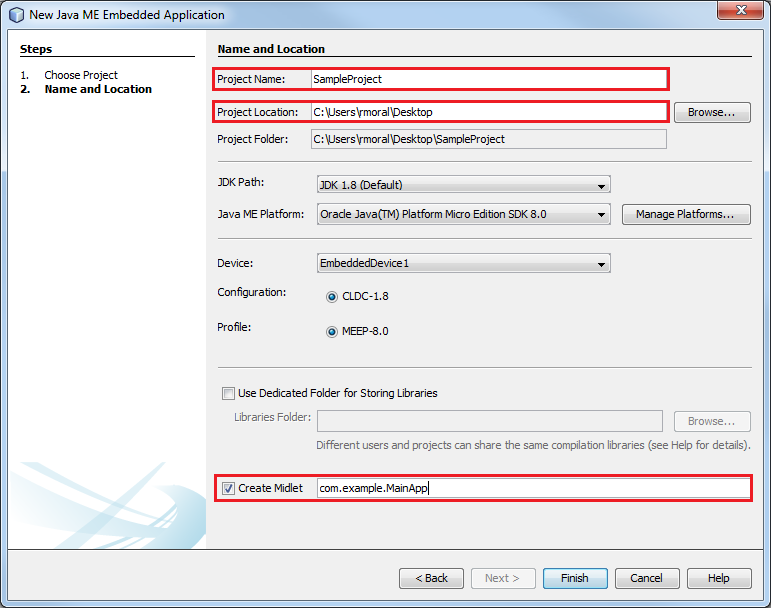Enable Use Dedicated Folder for Storing Libraries
The width and height of the screenshot is (771, 608).
tap(228, 393)
